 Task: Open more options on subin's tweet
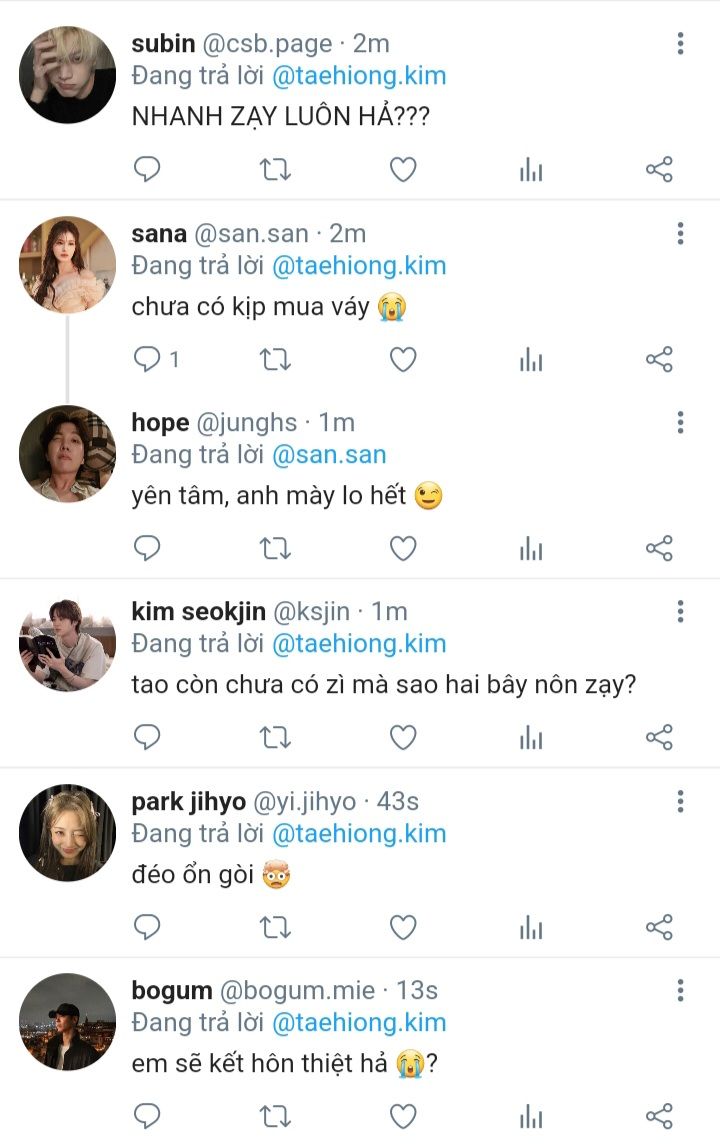(x=680, y=44)
